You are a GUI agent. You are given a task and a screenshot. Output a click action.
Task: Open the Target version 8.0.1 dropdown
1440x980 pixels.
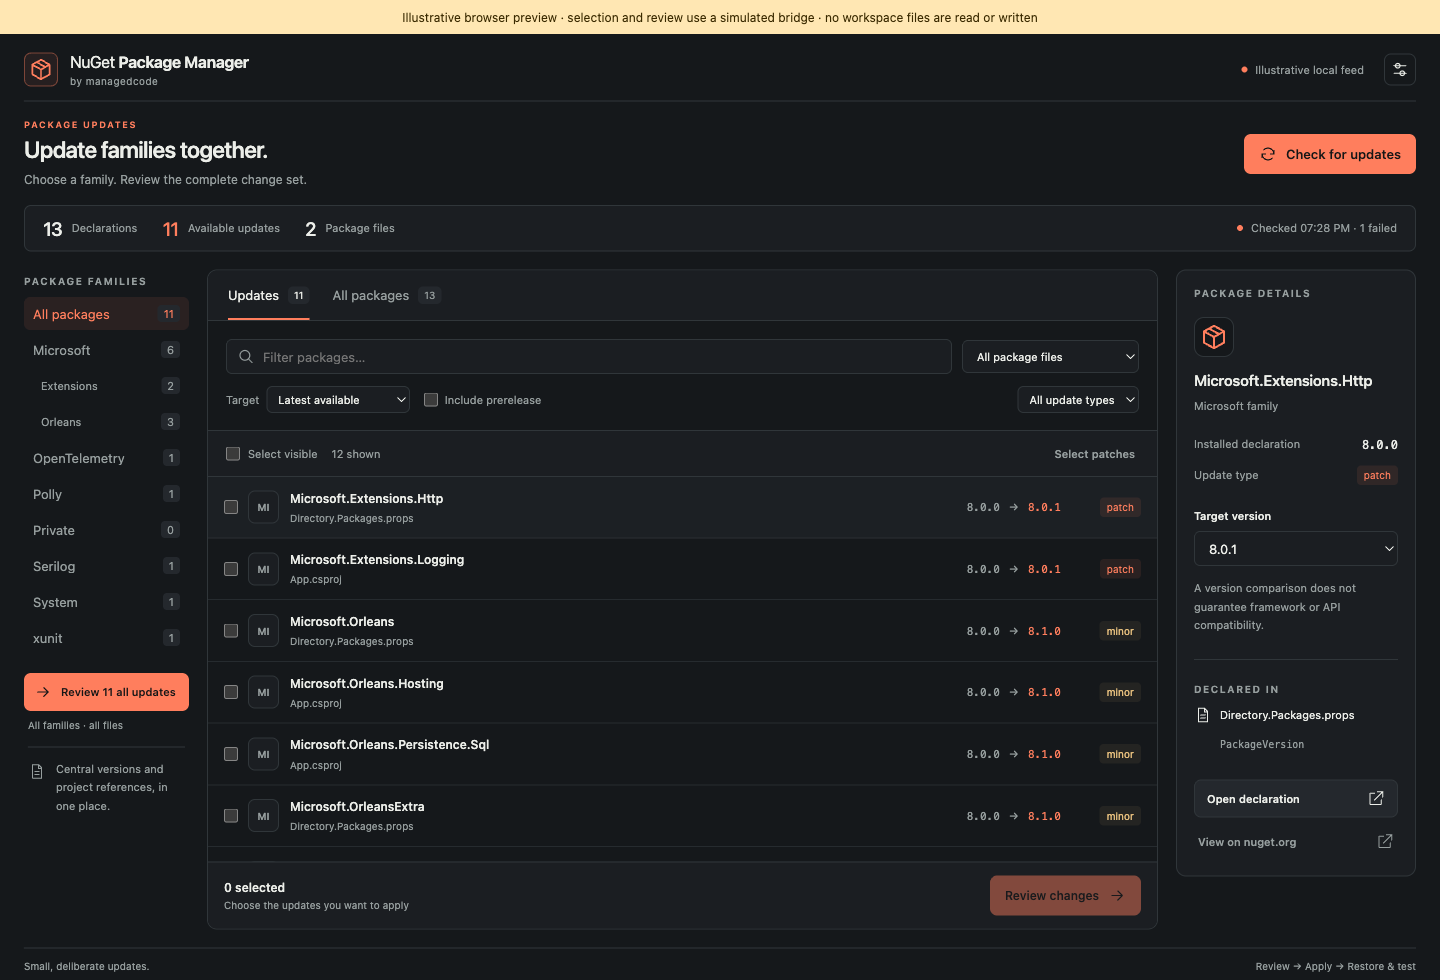[1296, 549]
